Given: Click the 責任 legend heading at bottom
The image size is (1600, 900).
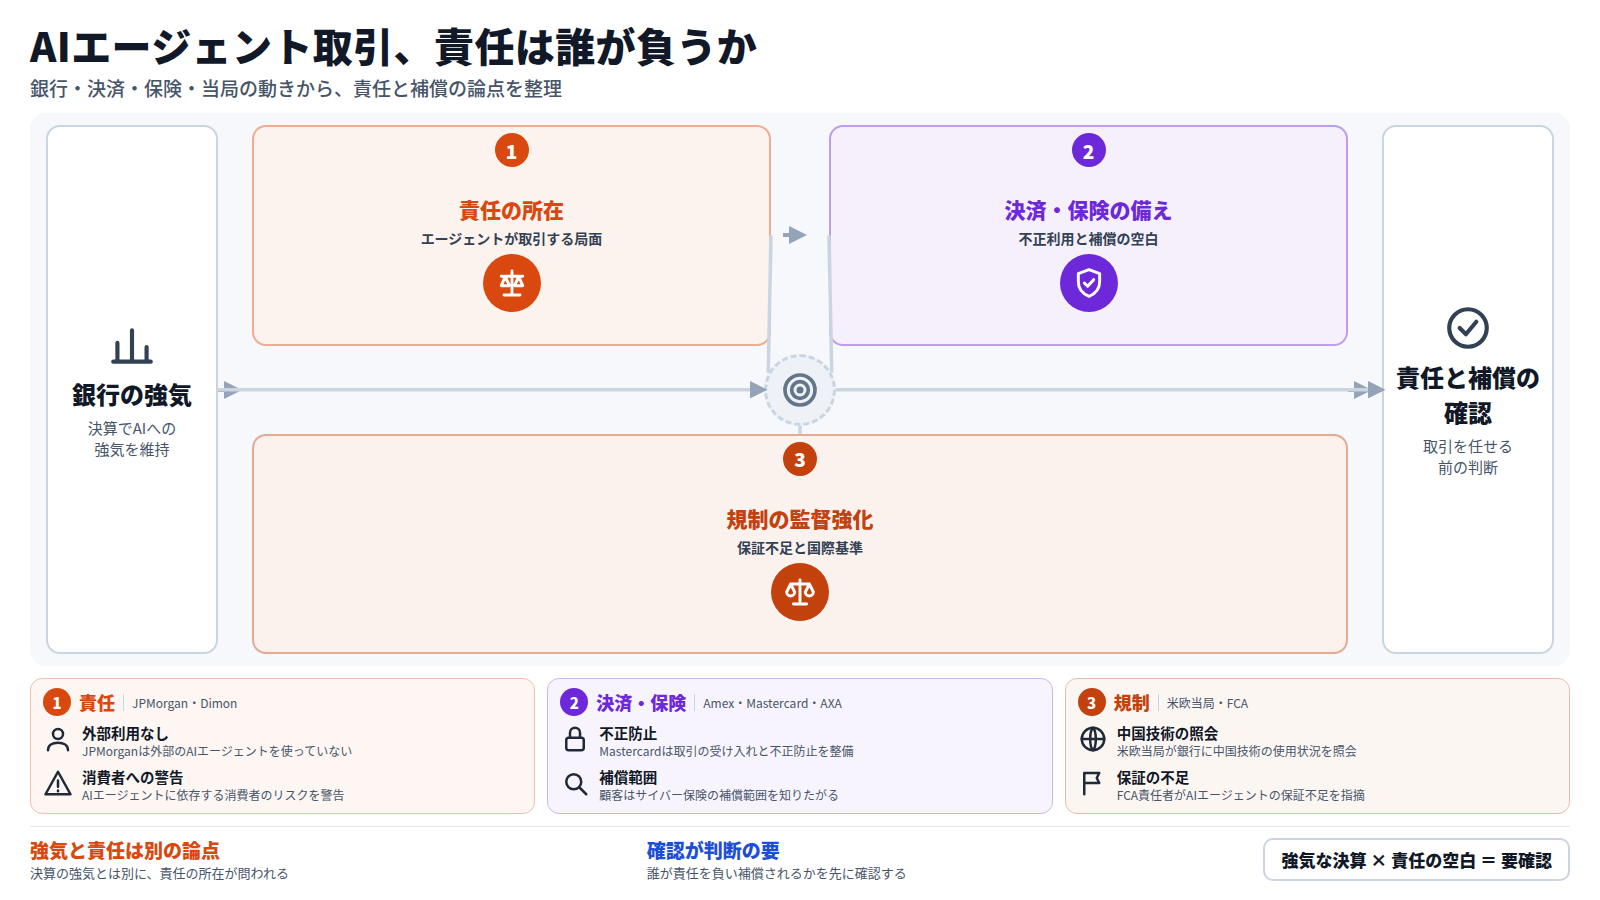Looking at the screenshot, I should [97, 703].
